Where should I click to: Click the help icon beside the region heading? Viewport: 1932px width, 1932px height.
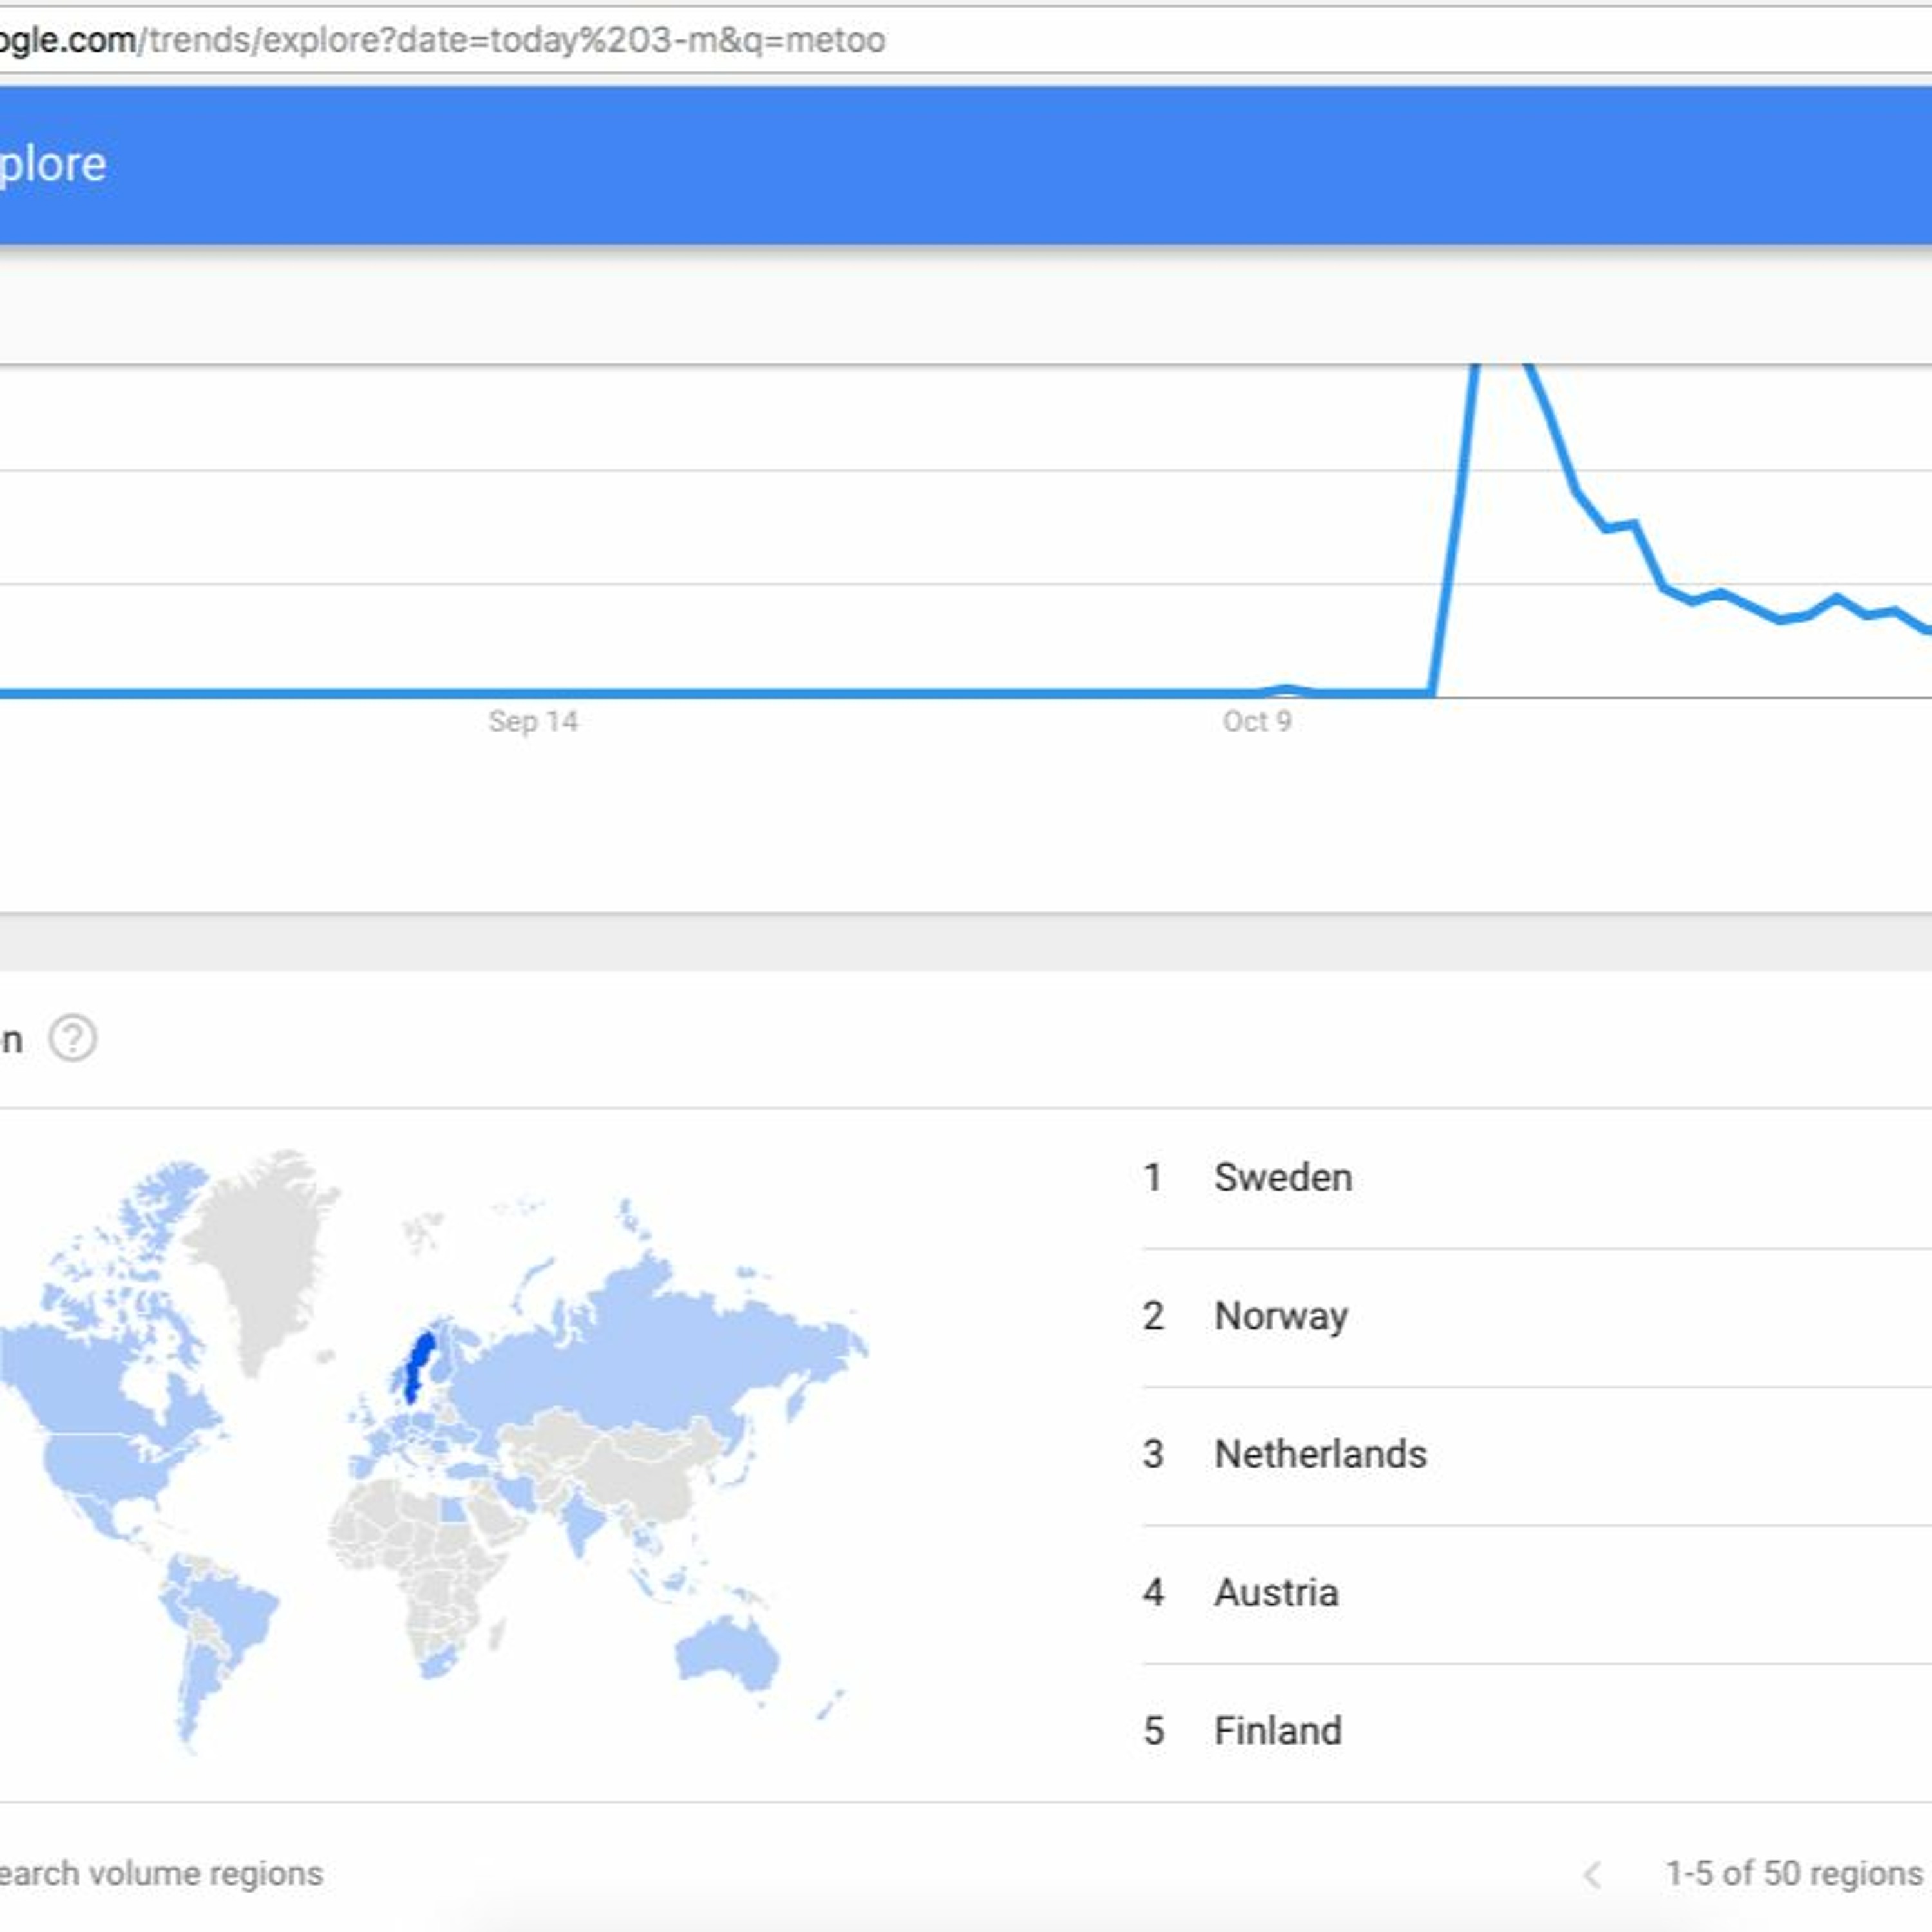tap(73, 1038)
